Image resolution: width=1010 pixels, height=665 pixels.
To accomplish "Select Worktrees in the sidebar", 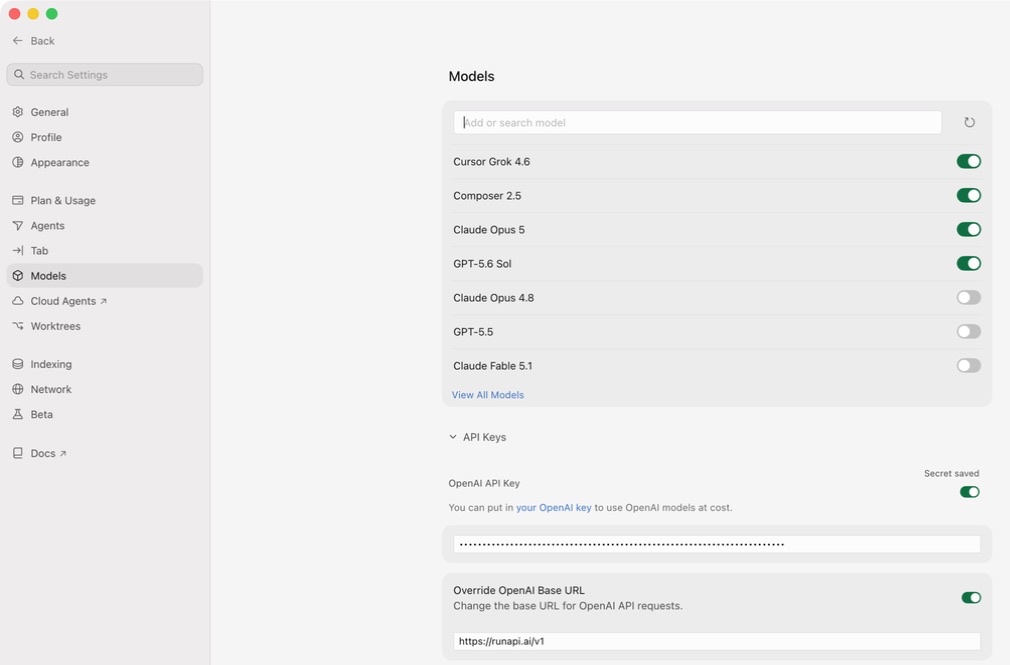I will pos(105,326).
